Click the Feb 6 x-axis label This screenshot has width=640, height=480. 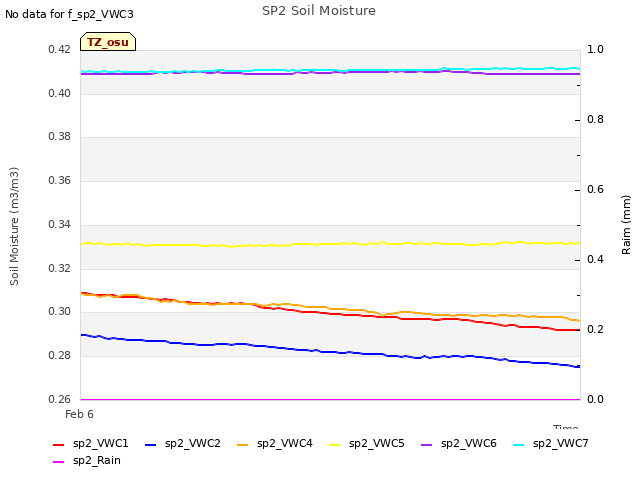(79, 414)
